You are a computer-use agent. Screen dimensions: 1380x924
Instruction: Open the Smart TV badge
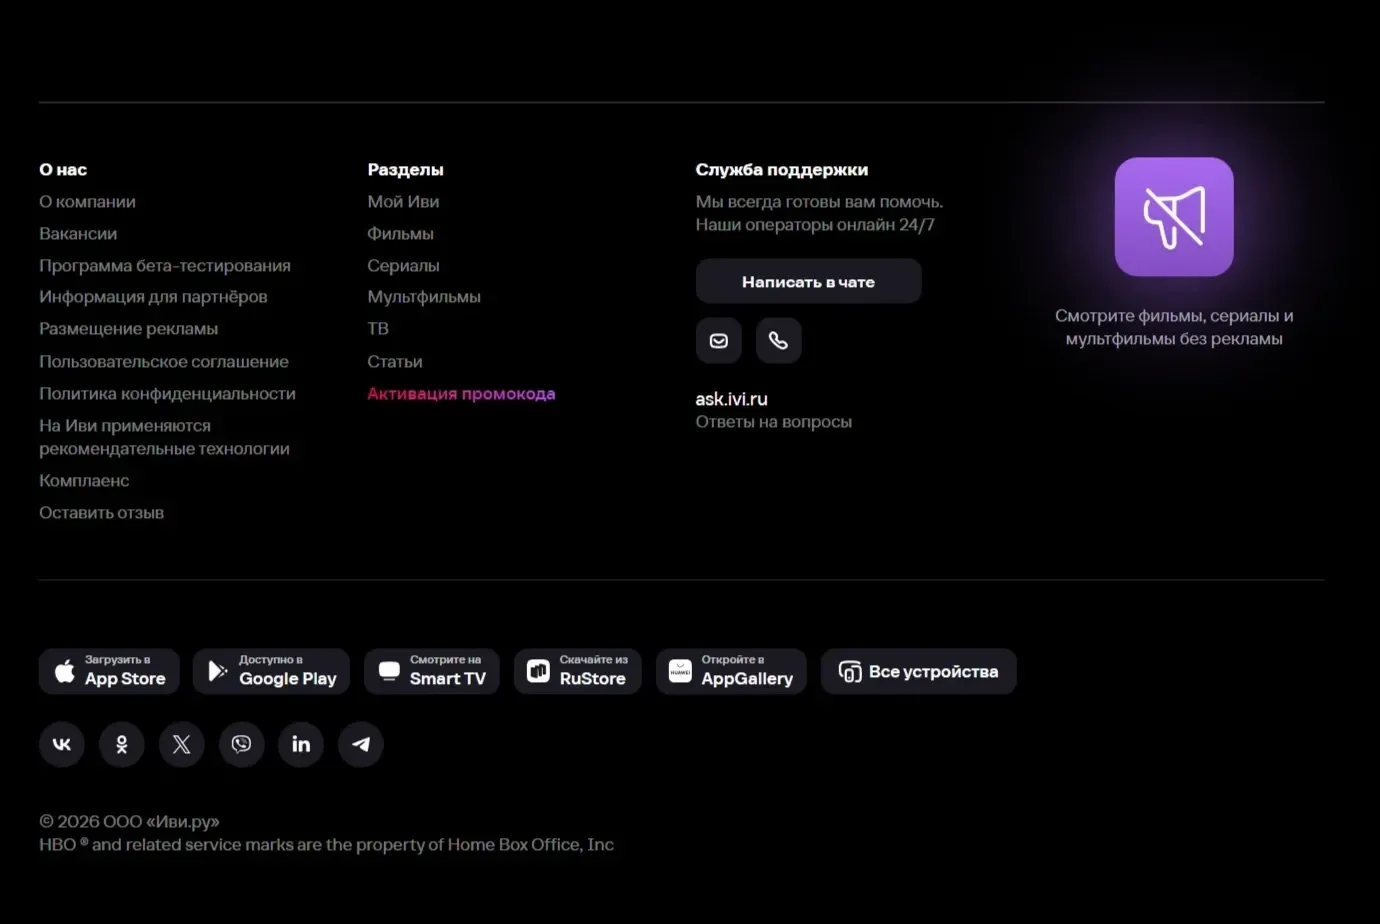tap(432, 671)
